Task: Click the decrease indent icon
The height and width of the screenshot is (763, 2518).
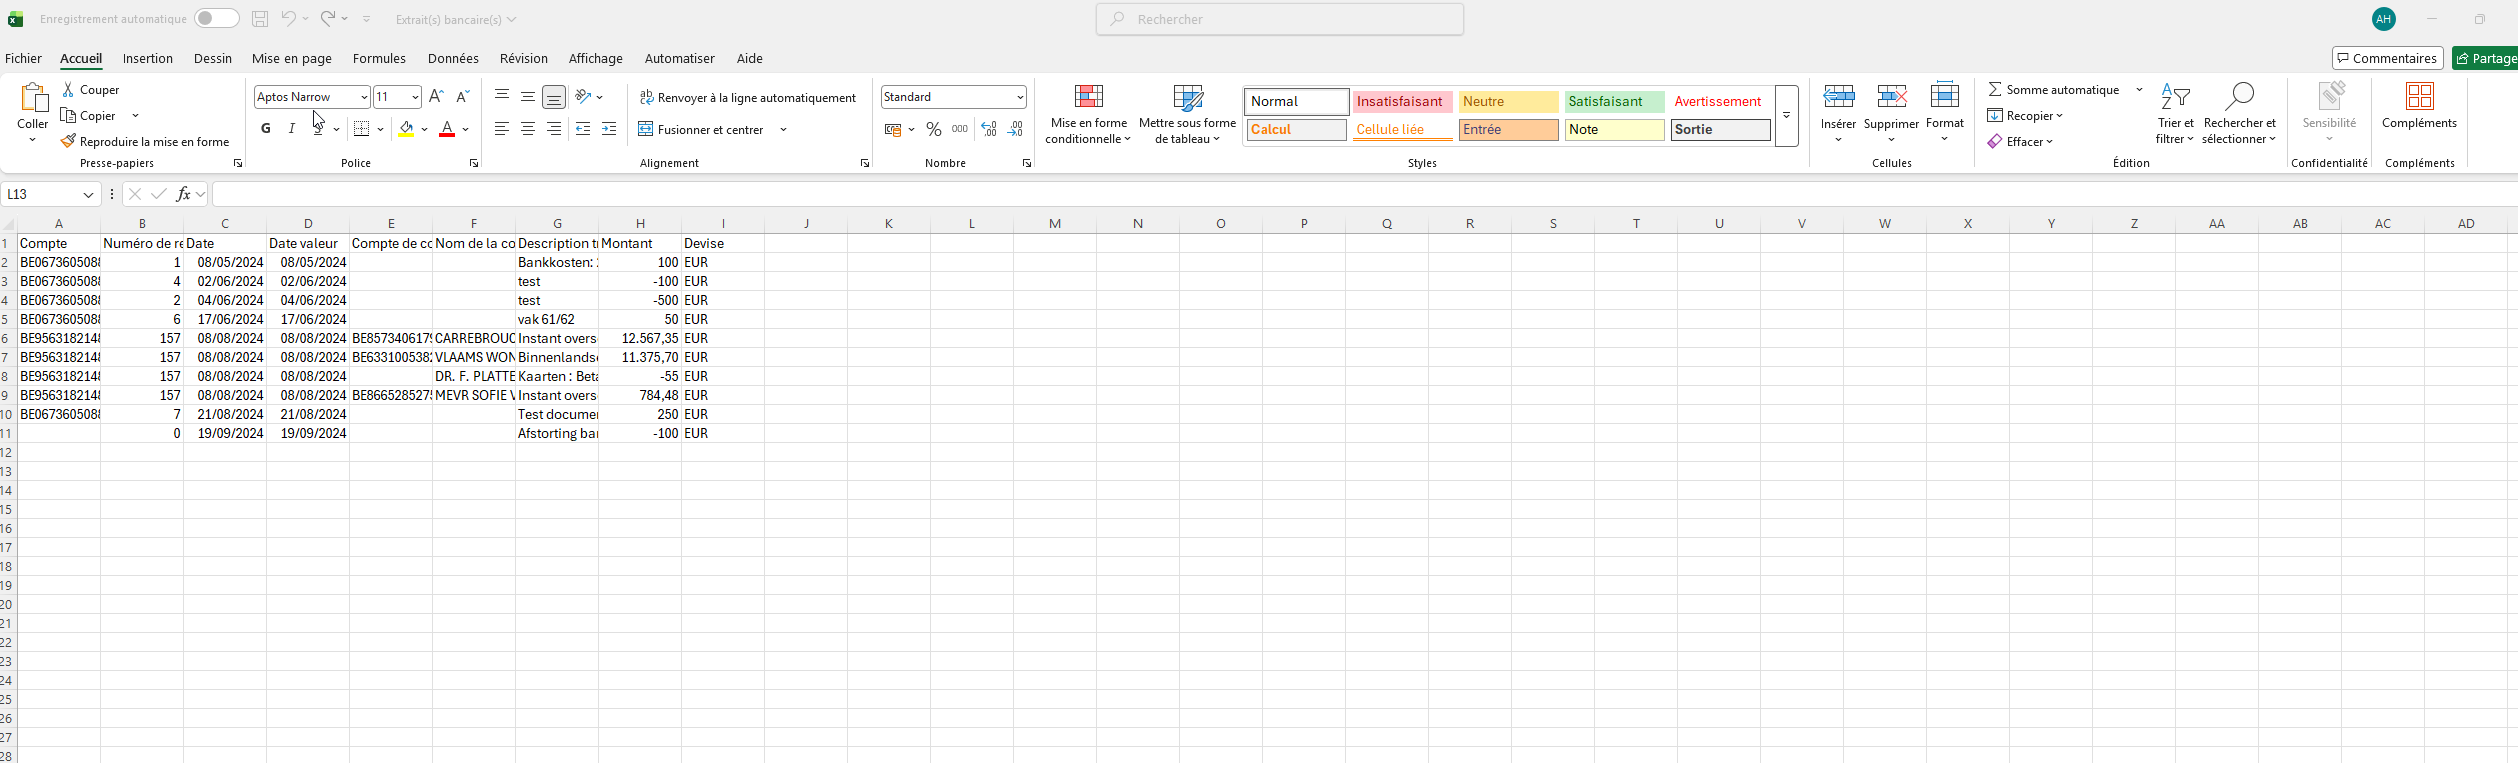Action: (583, 129)
